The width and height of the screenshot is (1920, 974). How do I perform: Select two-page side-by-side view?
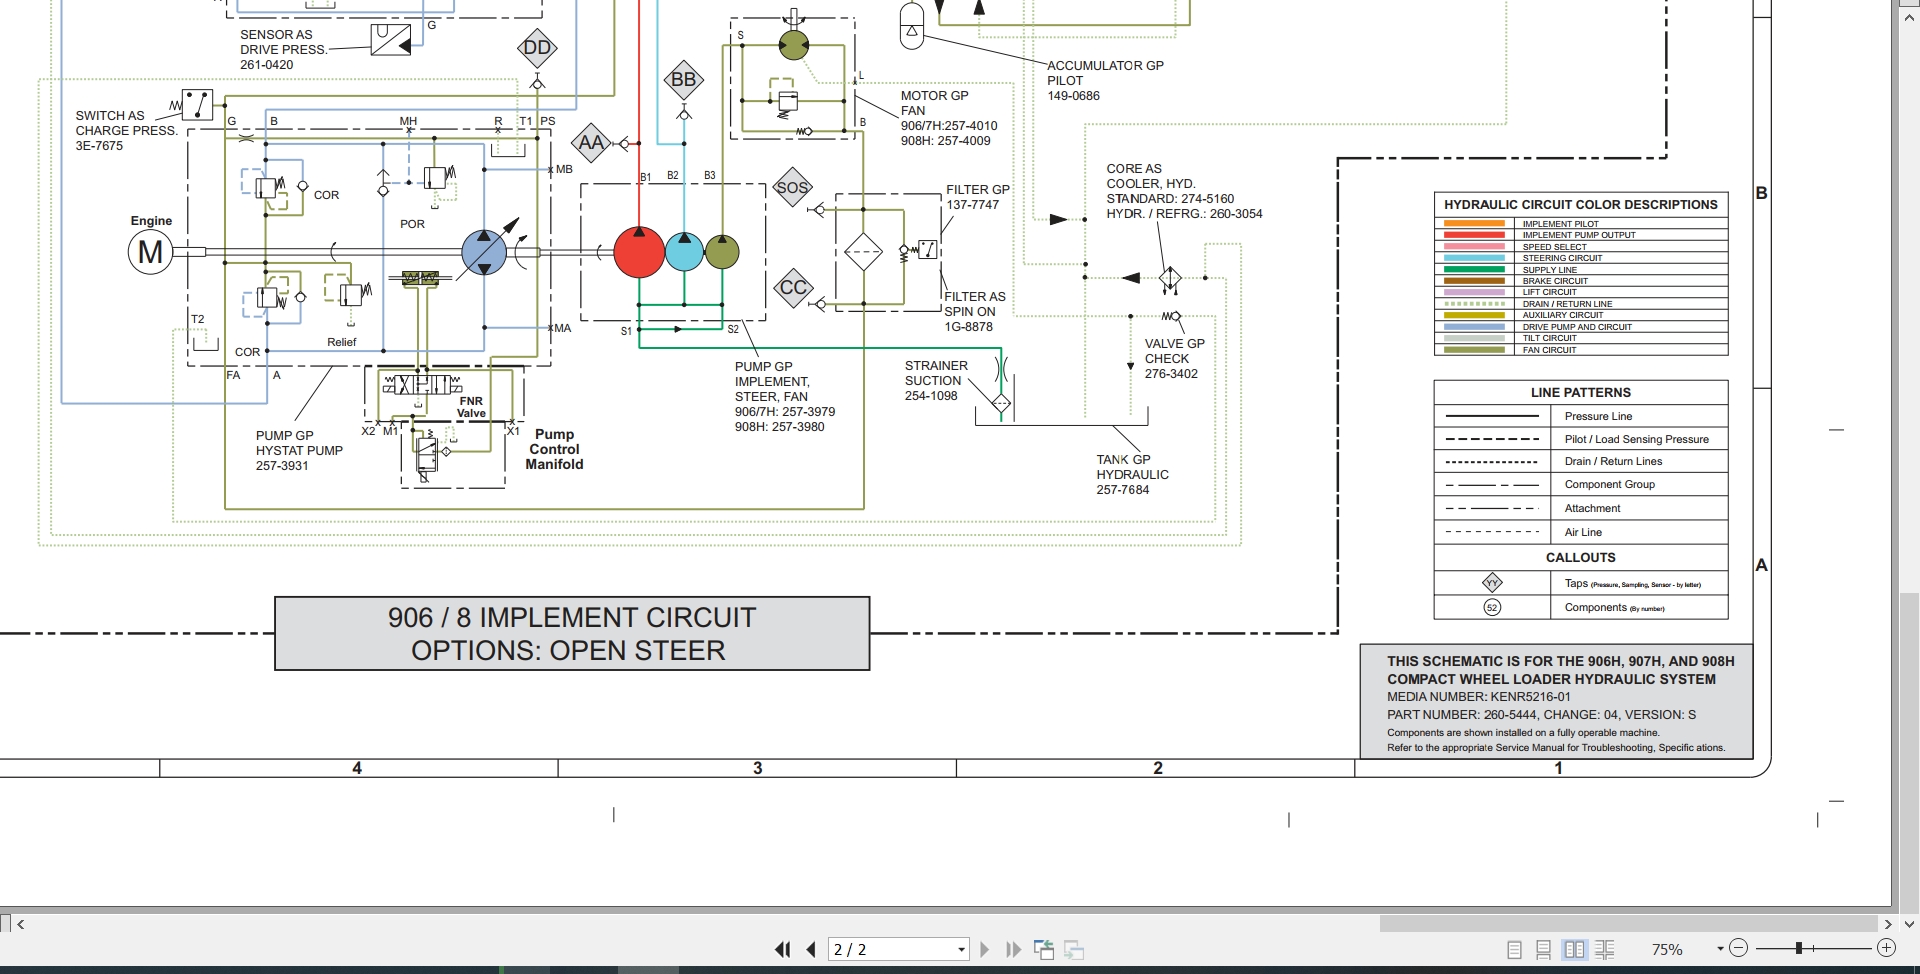[x=1574, y=949]
